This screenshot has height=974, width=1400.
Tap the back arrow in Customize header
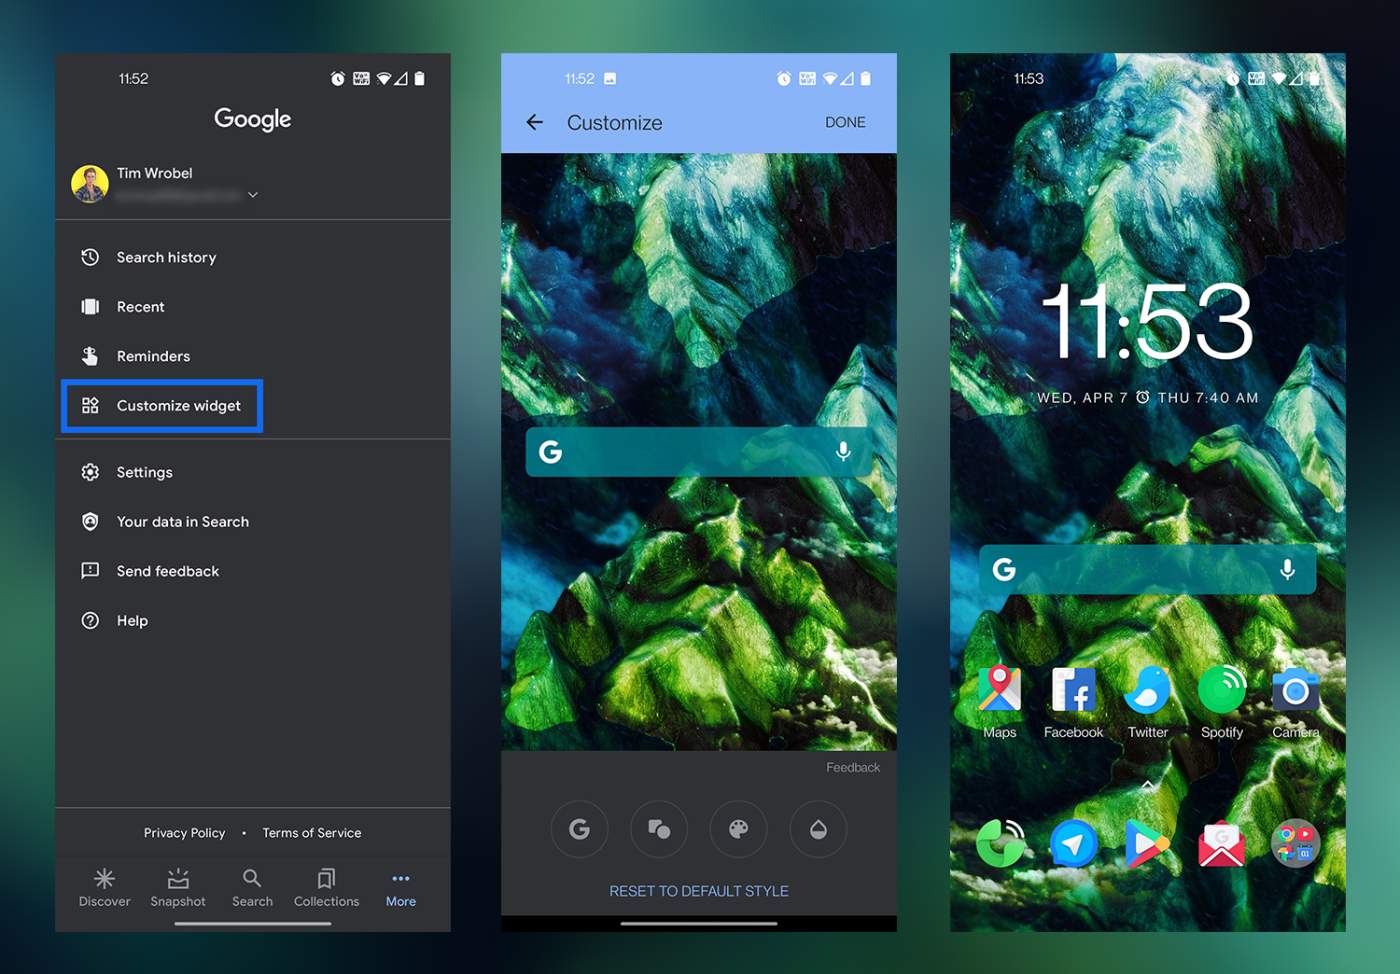pos(535,122)
